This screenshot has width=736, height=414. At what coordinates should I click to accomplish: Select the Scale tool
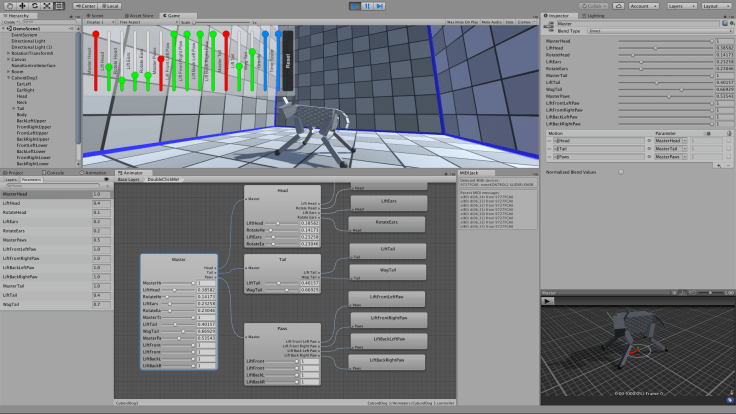(47, 5)
